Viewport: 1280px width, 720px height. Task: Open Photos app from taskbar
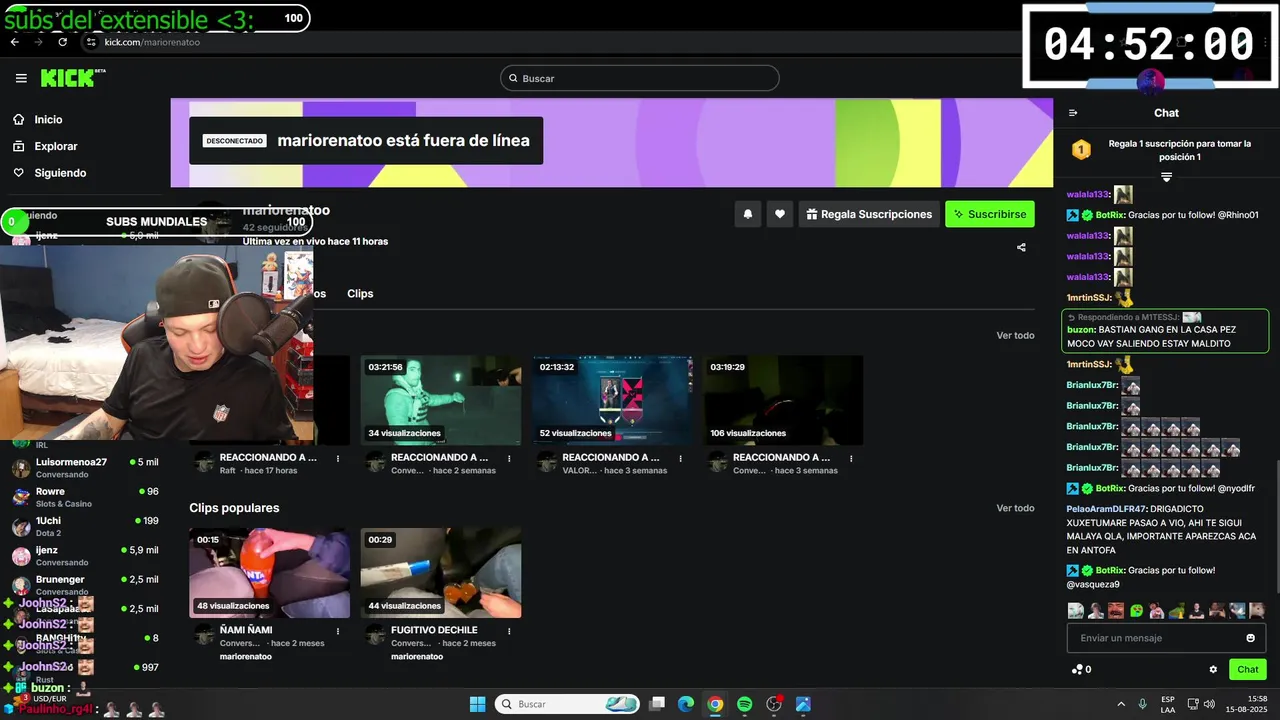click(x=803, y=704)
